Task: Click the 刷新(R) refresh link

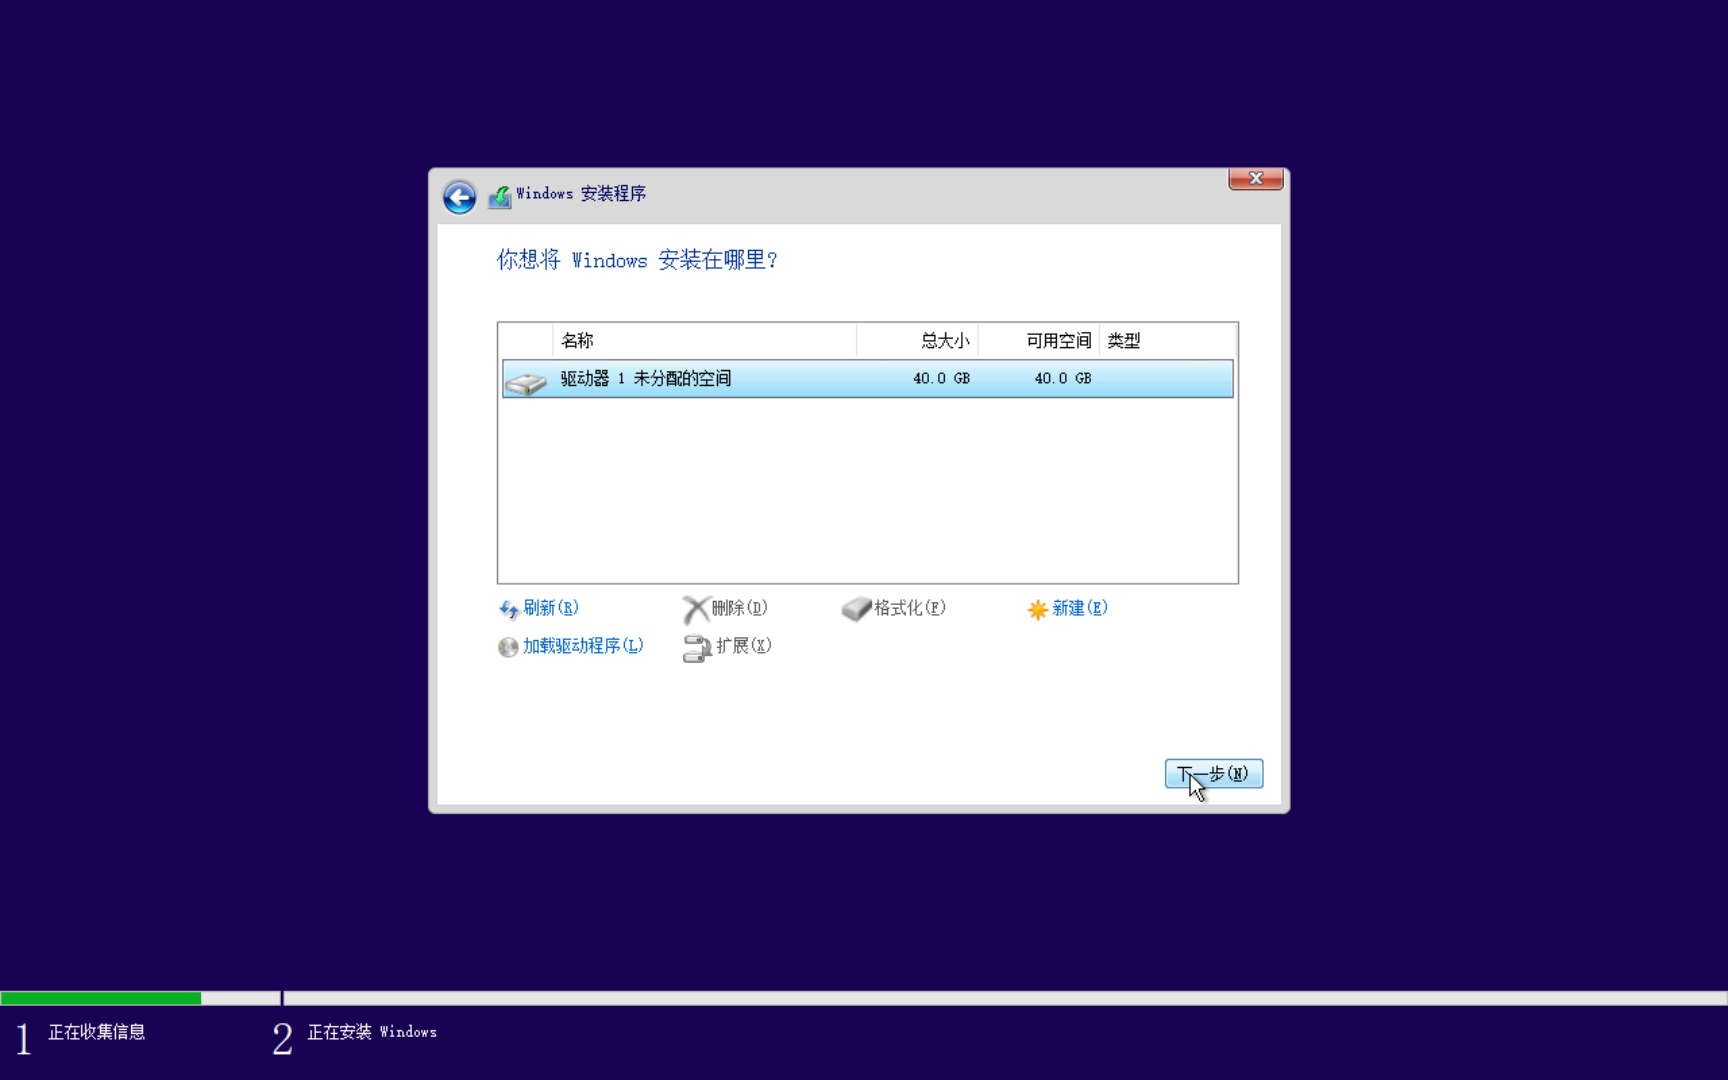Action: (551, 608)
